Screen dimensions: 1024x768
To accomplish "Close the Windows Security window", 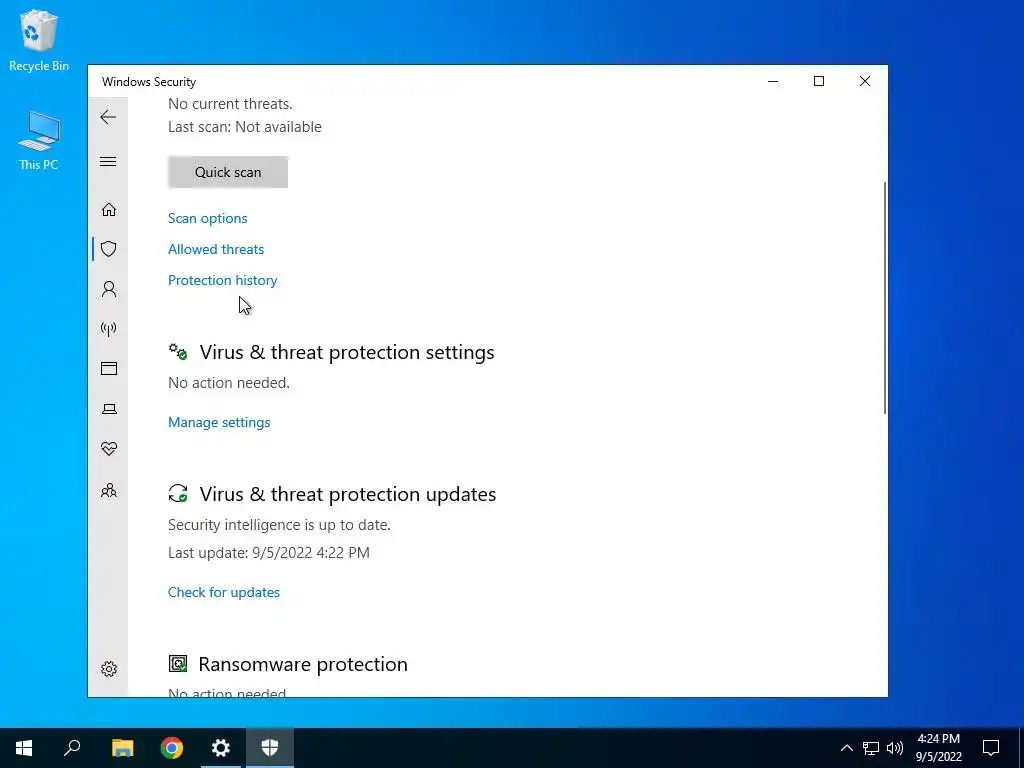I will 865,81.
